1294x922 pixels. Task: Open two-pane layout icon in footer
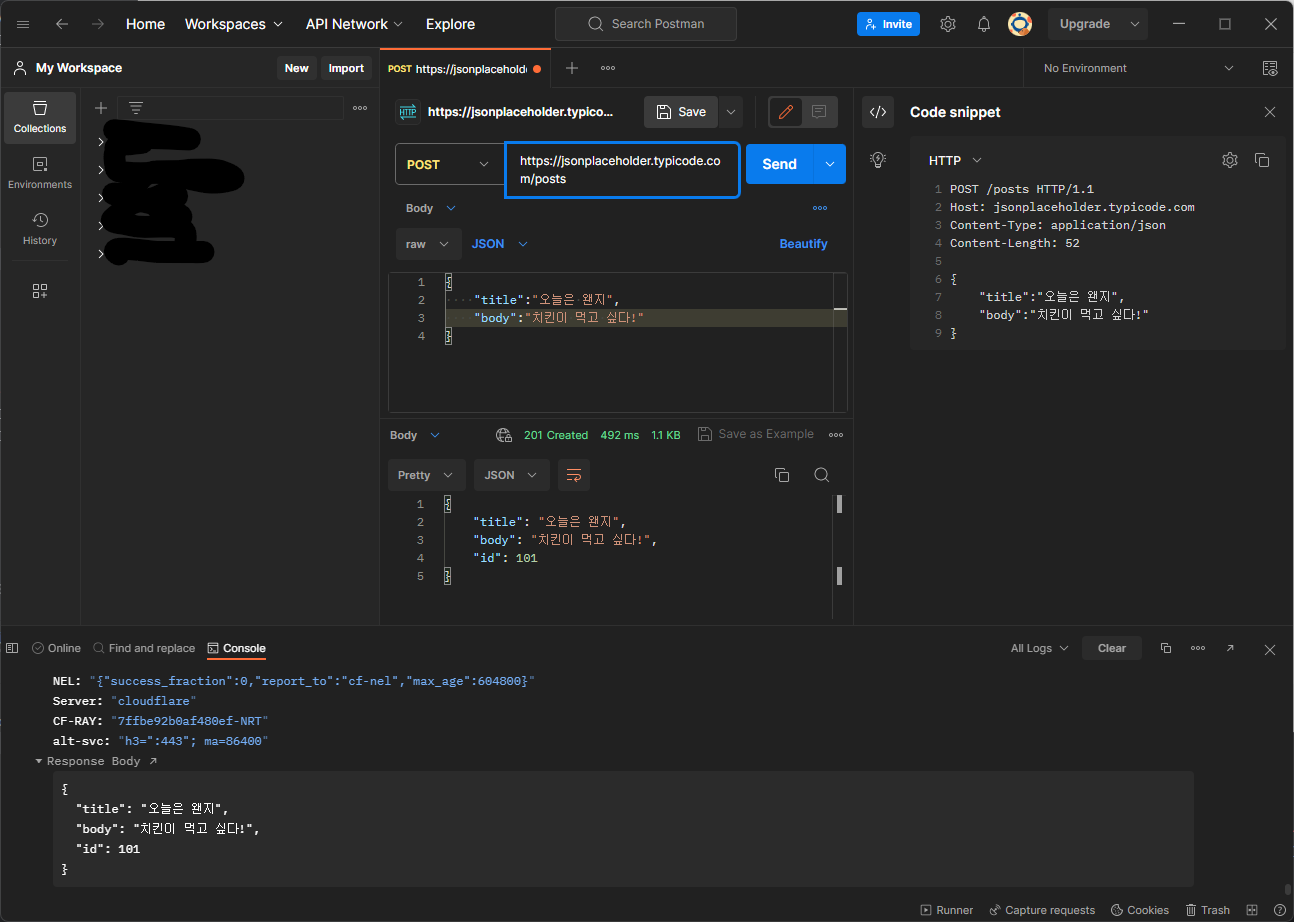1252,910
